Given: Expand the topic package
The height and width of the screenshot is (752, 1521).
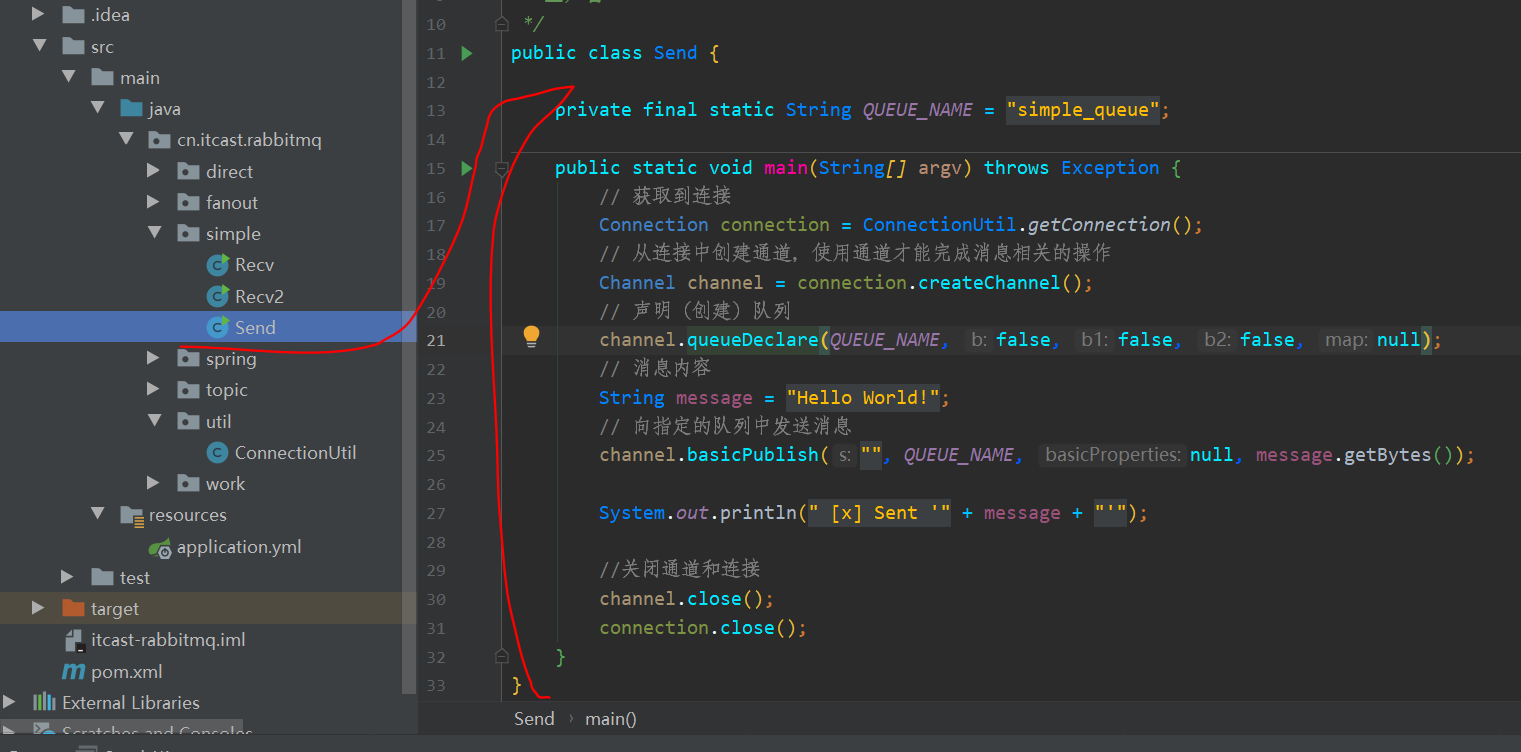Looking at the screenshot, I should [x=154, y=390].
